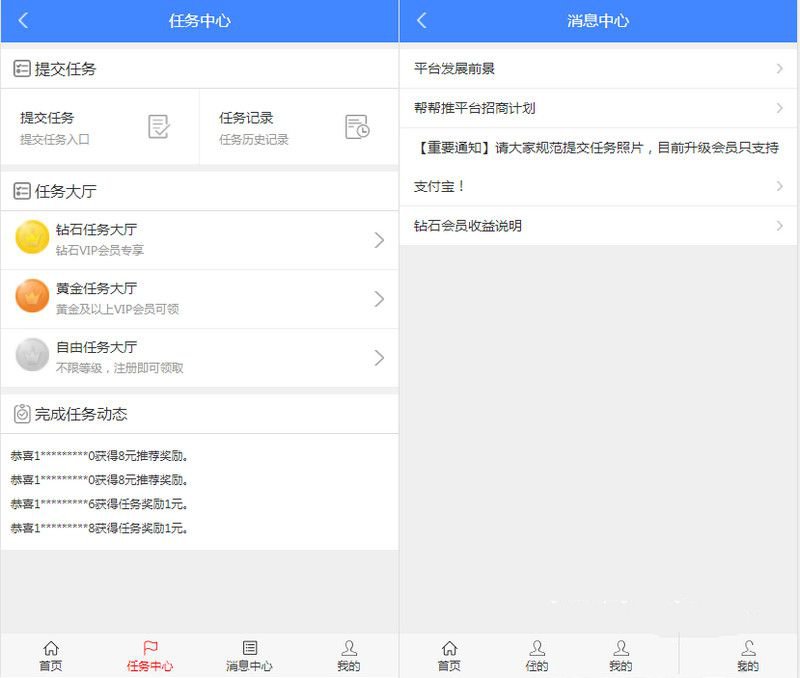Viewport: 800px width, 678px height.
Task: Open 我的 tab in left bottom bar
Action: pyautogui.click(x=348, y=656)
